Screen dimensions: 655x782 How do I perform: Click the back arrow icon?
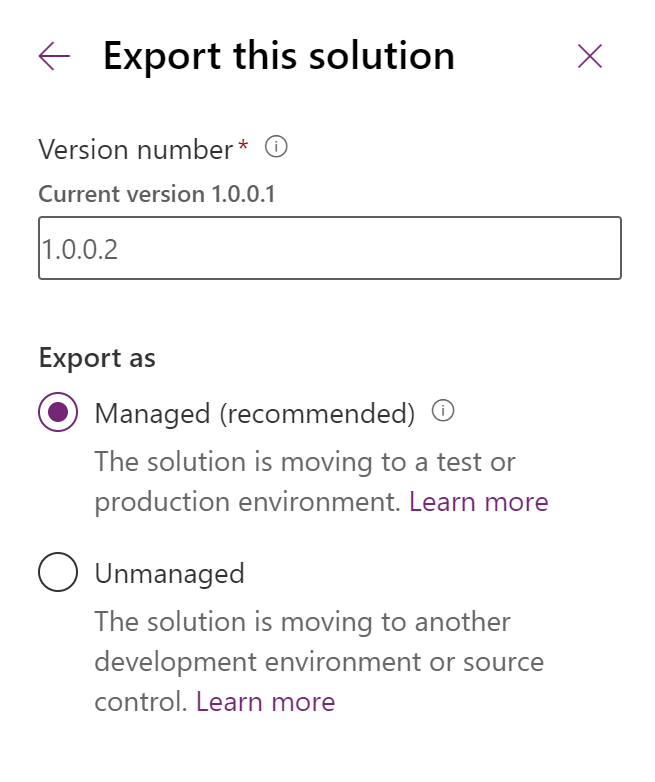54,57
